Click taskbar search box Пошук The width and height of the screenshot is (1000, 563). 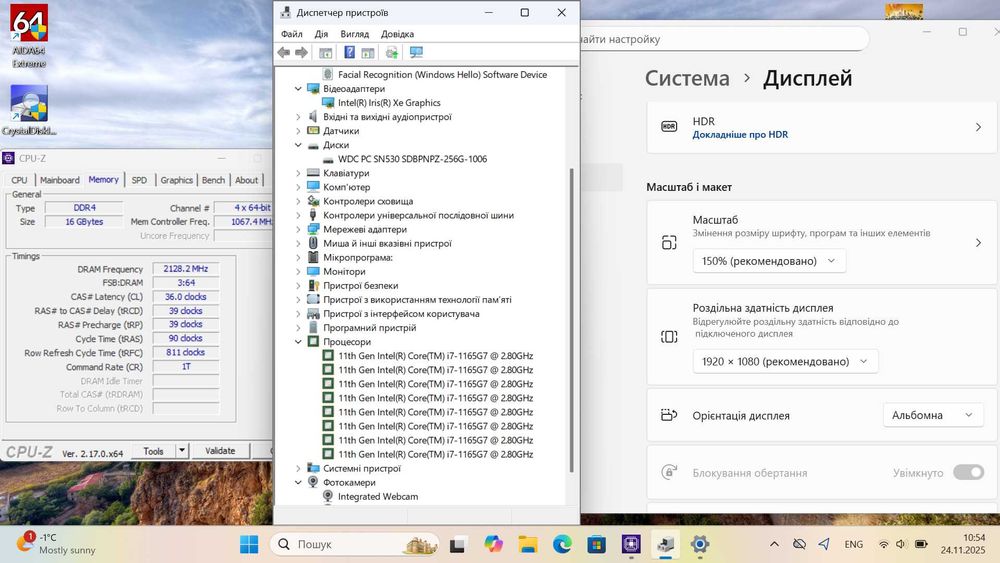point(356,544)
